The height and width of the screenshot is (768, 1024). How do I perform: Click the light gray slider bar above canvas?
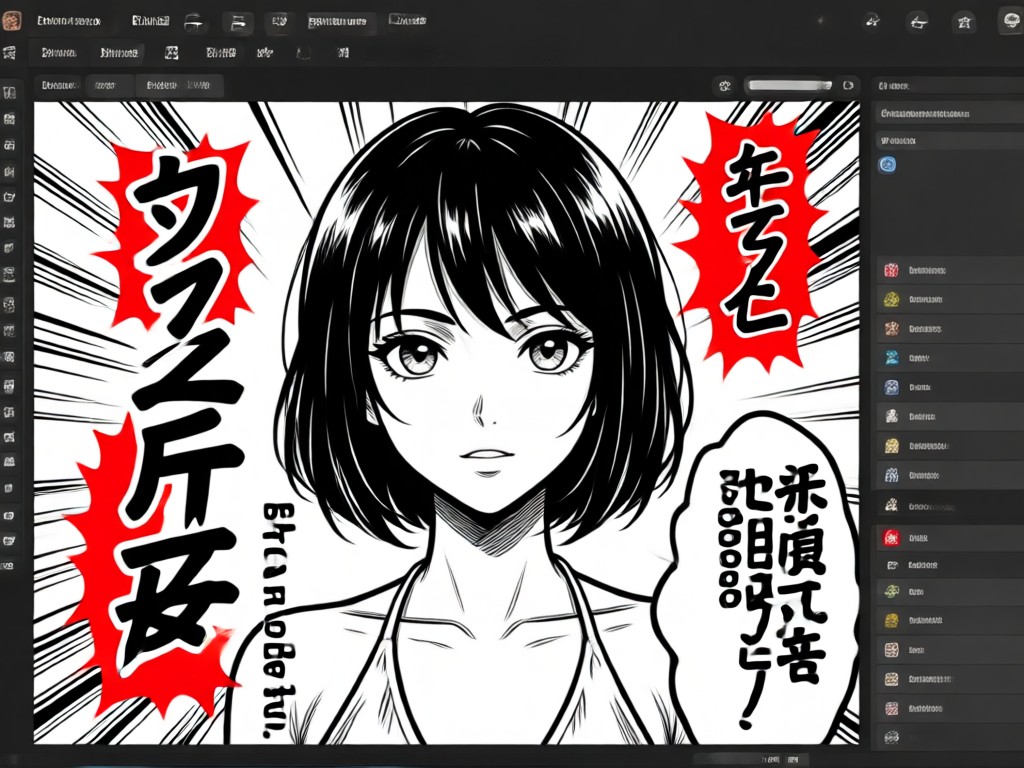[790, 86]
